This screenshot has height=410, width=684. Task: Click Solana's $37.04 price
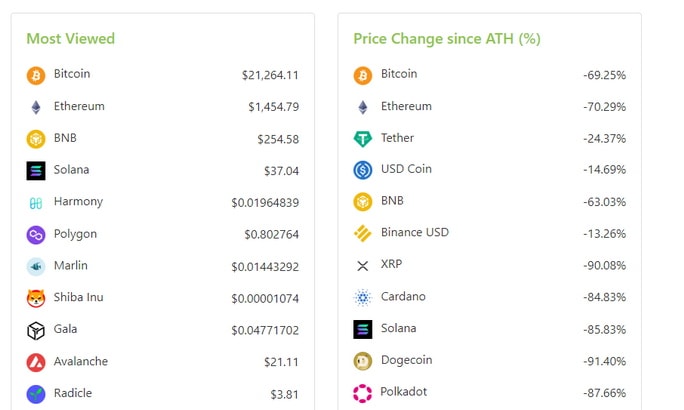click(281, 171)
